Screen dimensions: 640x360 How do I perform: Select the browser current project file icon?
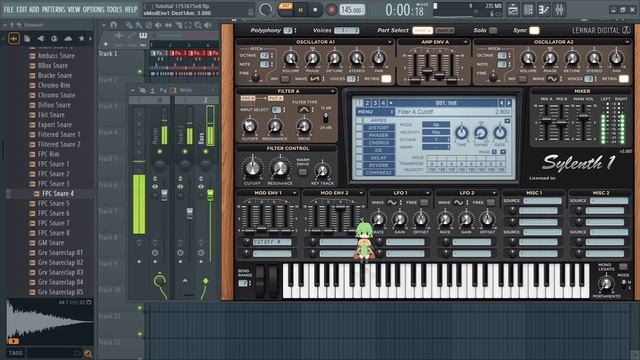point(27,38)
